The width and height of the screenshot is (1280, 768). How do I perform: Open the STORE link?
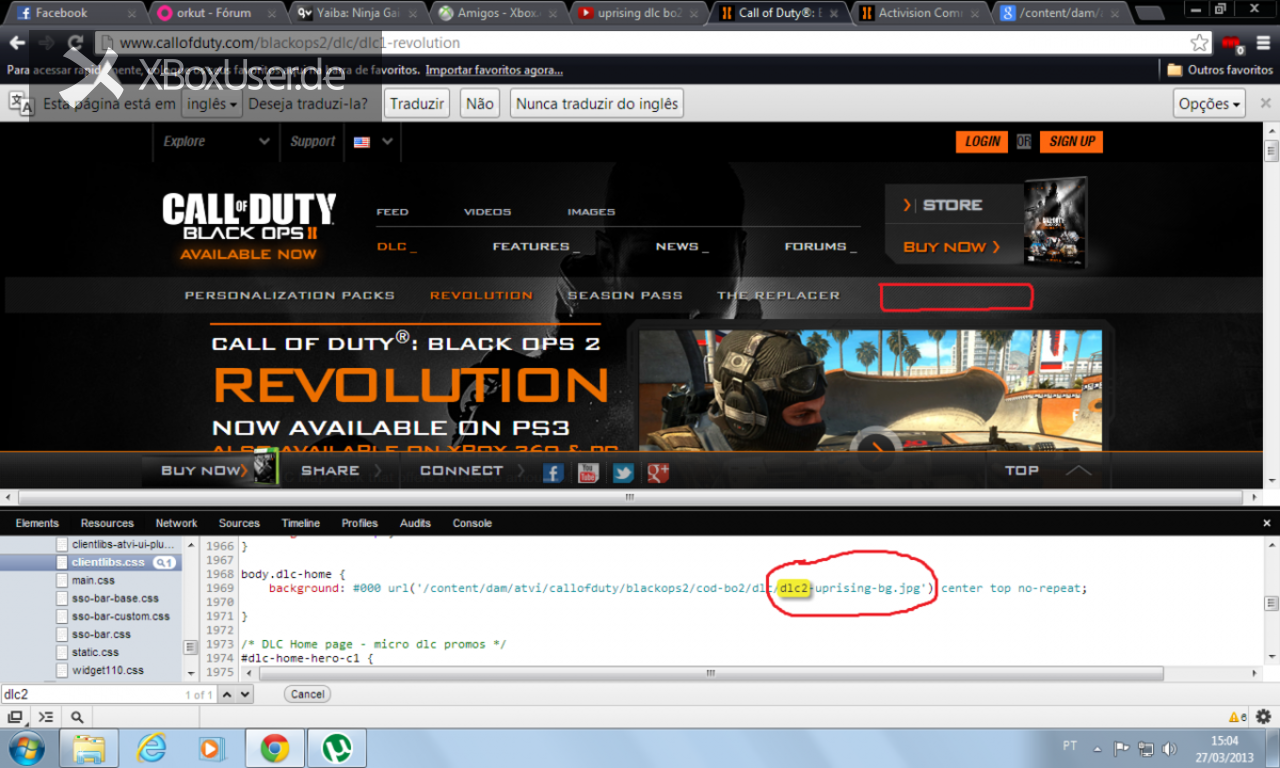point(952,205)
